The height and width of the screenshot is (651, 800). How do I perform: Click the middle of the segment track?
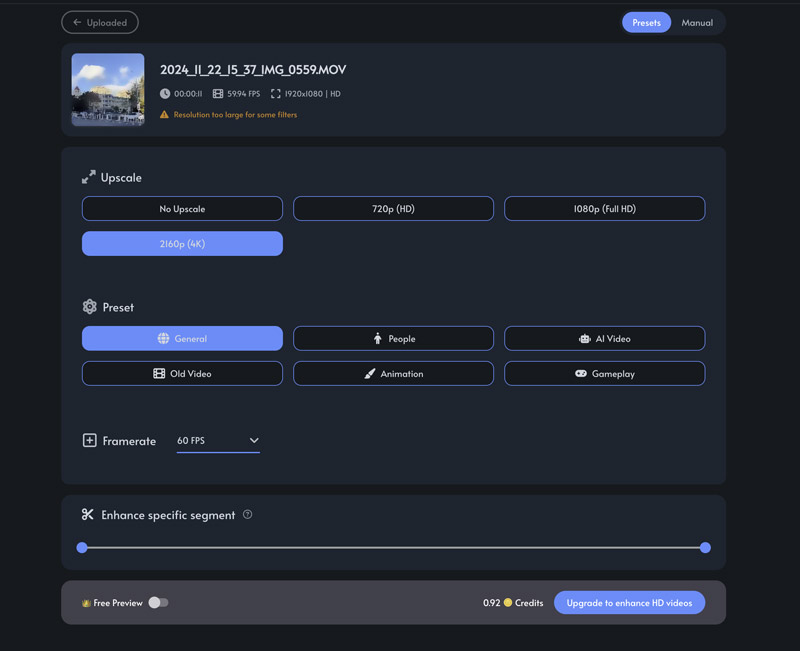point(393,547)
